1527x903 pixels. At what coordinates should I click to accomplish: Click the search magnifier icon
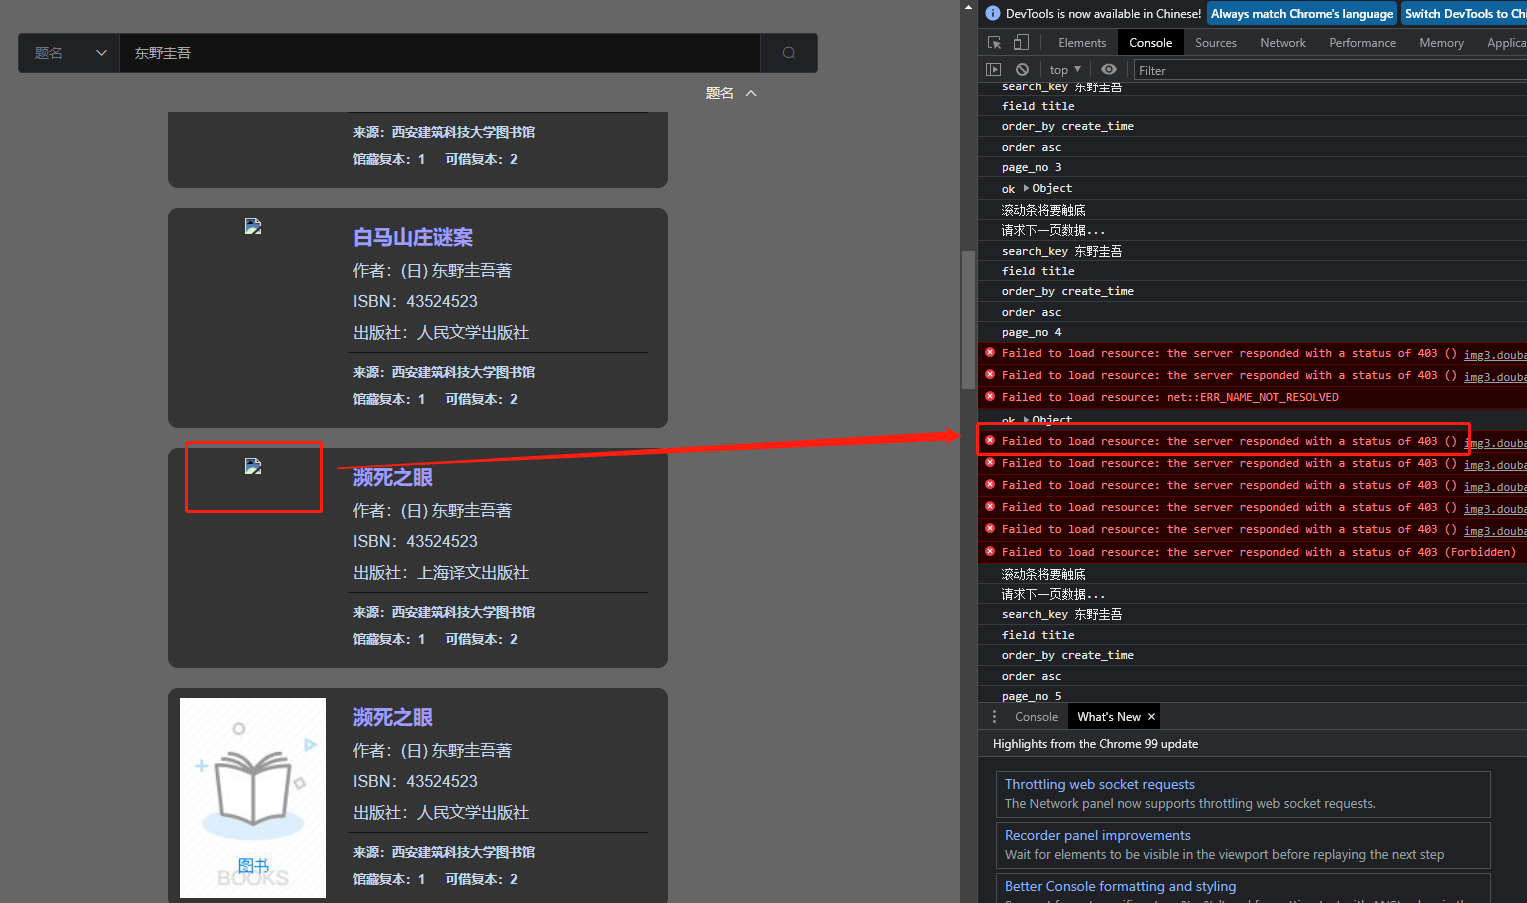click(x=789, y=53)
